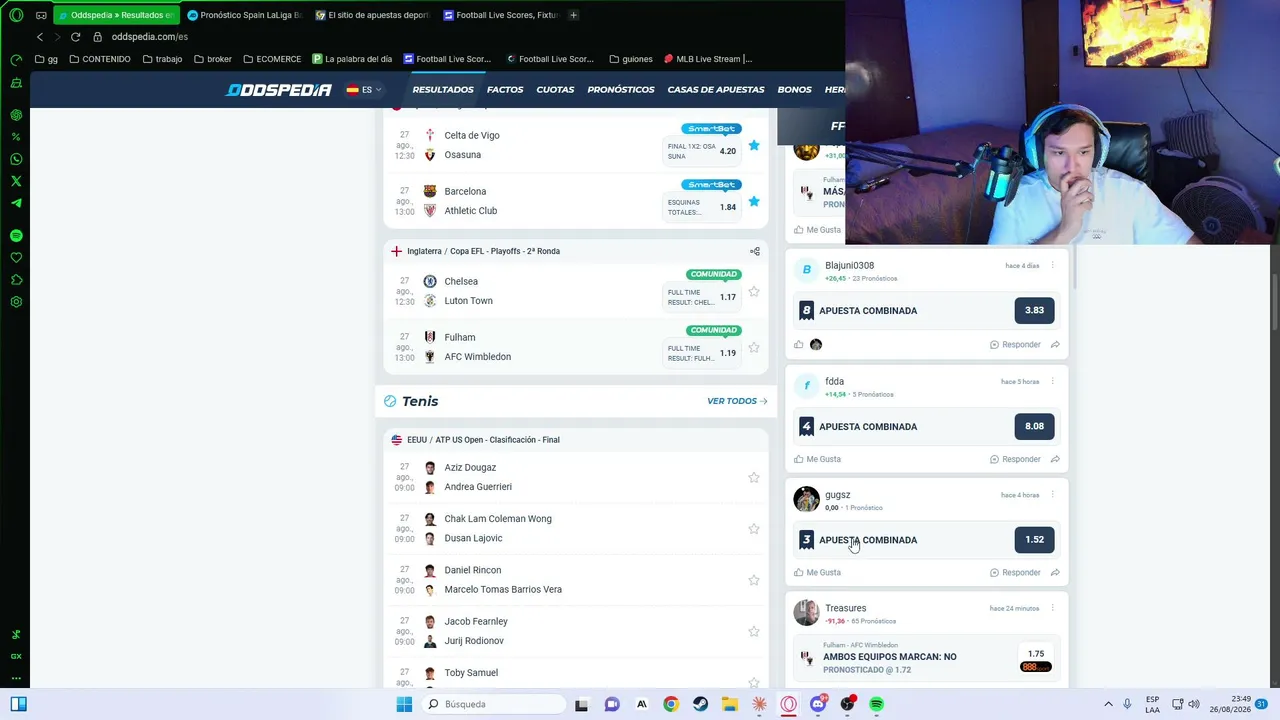Go back to the previous page

click(x=40, y=37)
